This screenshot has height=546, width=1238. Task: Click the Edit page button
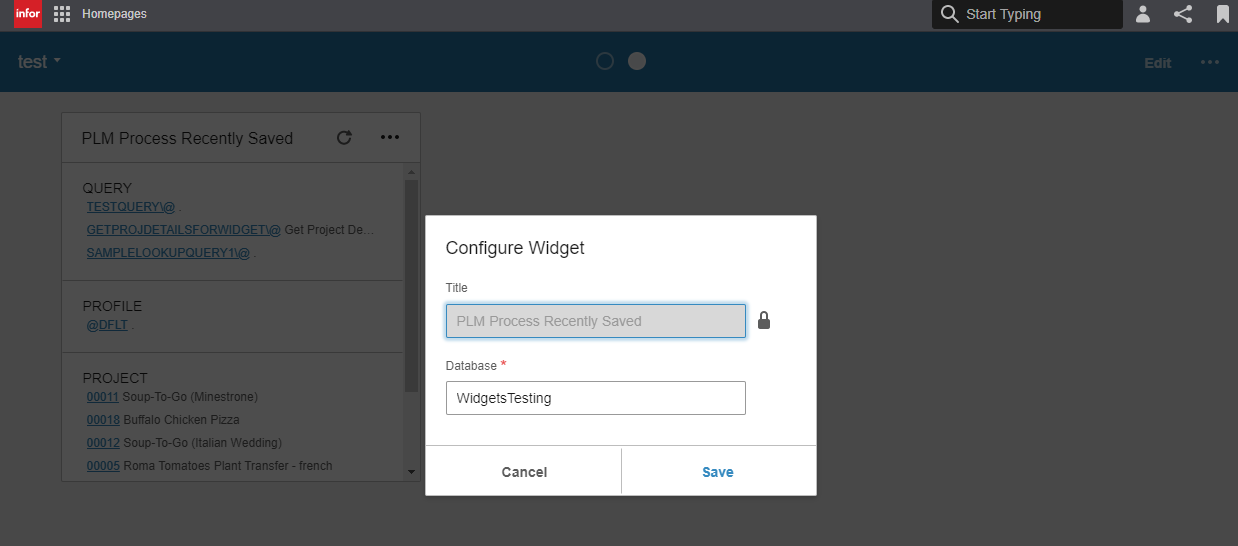1158,63
